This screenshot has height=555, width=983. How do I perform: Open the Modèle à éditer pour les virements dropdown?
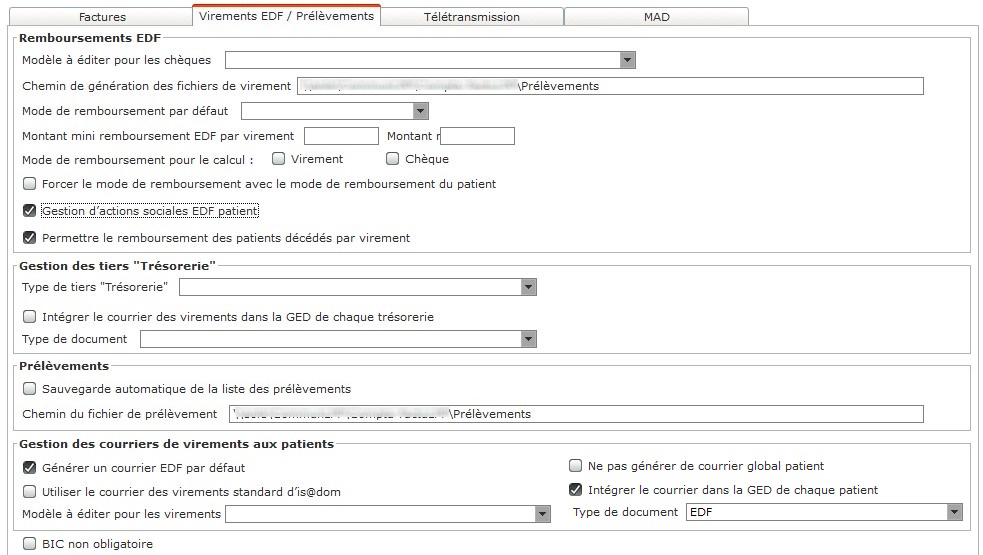387,514
